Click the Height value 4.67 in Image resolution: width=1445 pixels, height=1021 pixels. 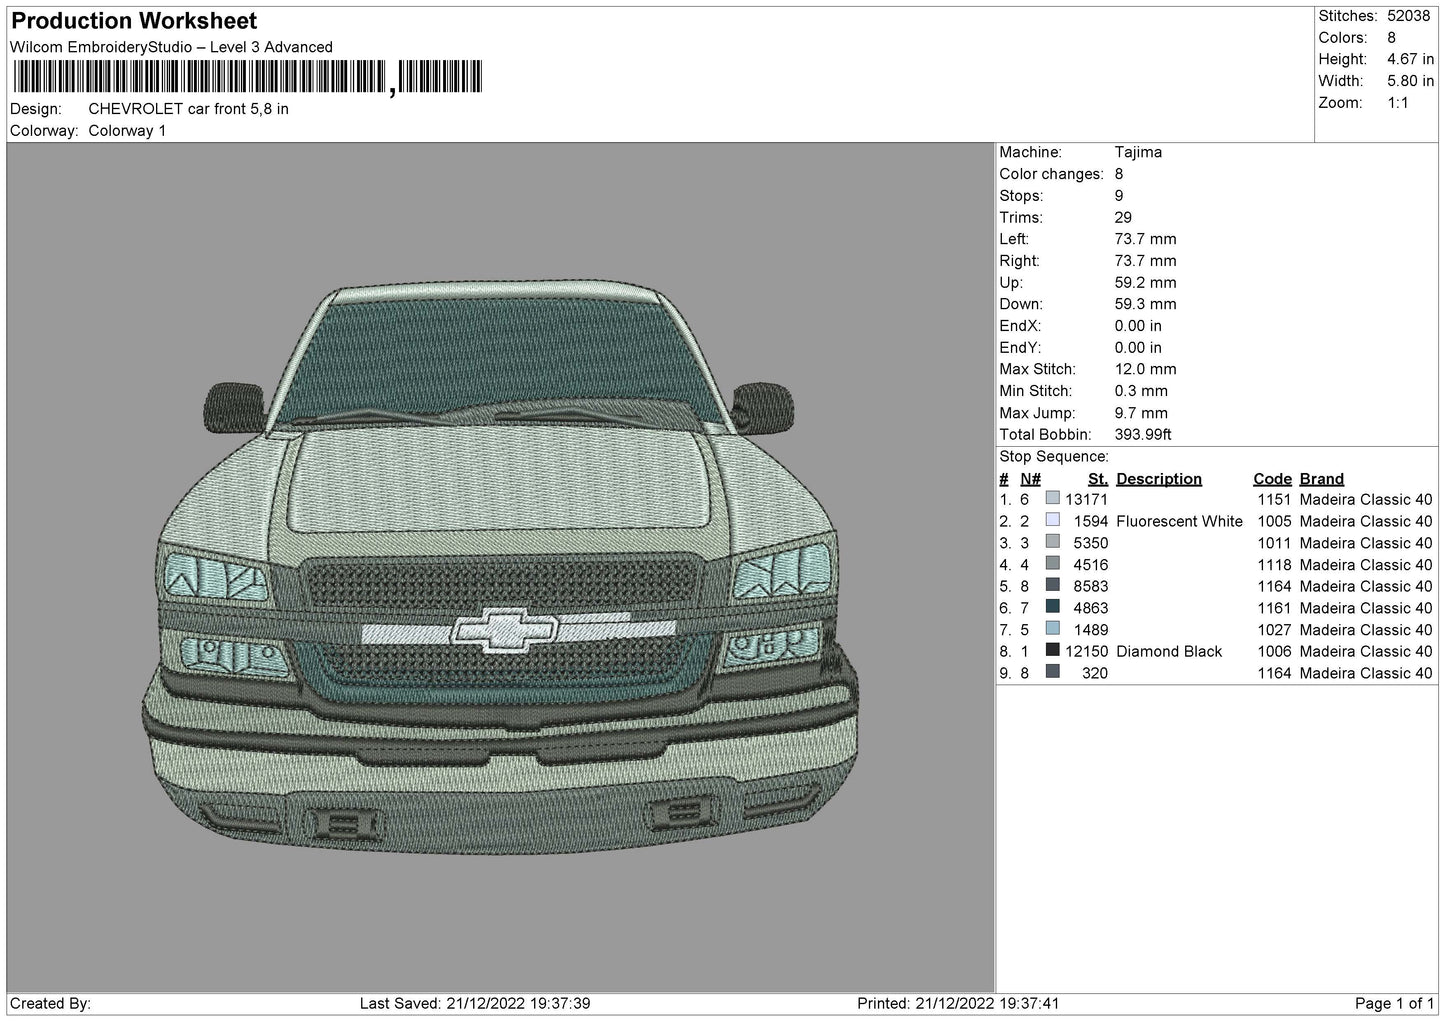click(x=1410, y=60)
